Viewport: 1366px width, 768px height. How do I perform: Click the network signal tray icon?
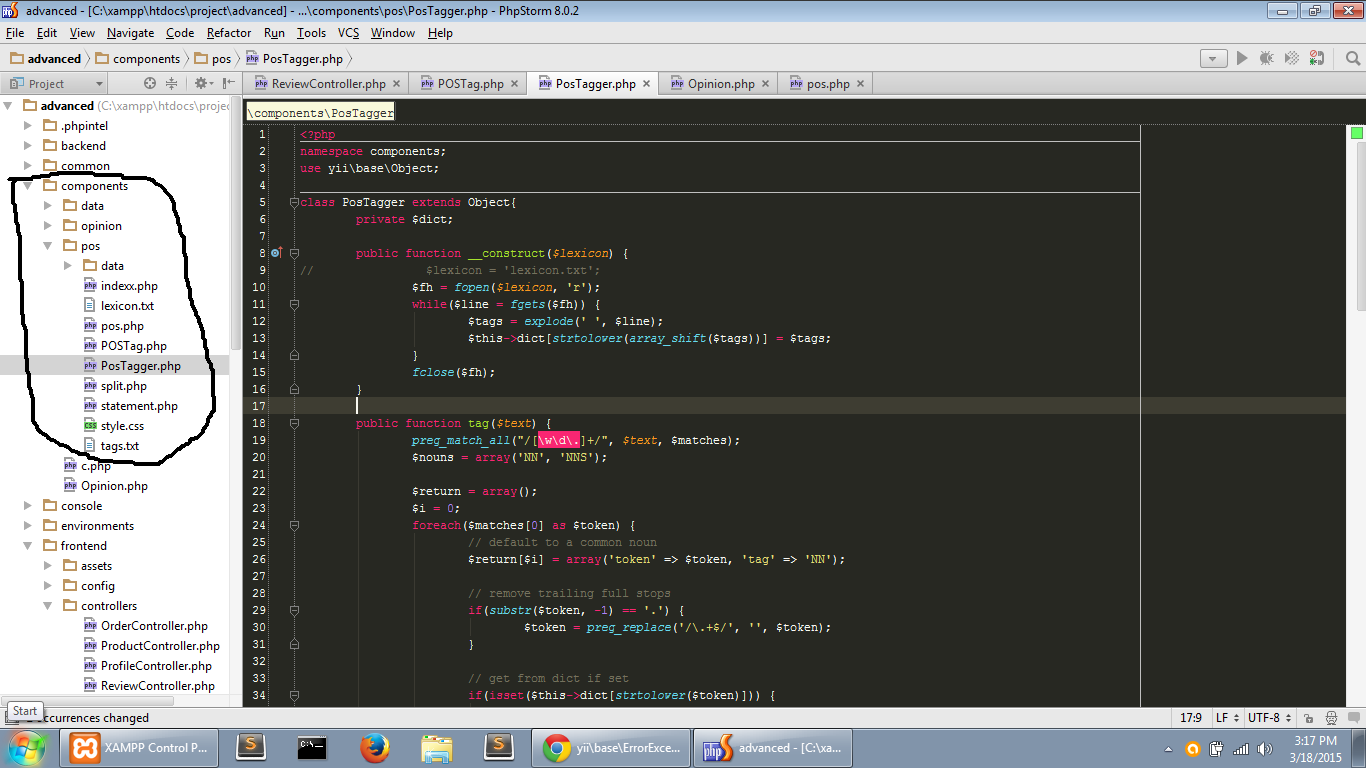coord(1240,748)
